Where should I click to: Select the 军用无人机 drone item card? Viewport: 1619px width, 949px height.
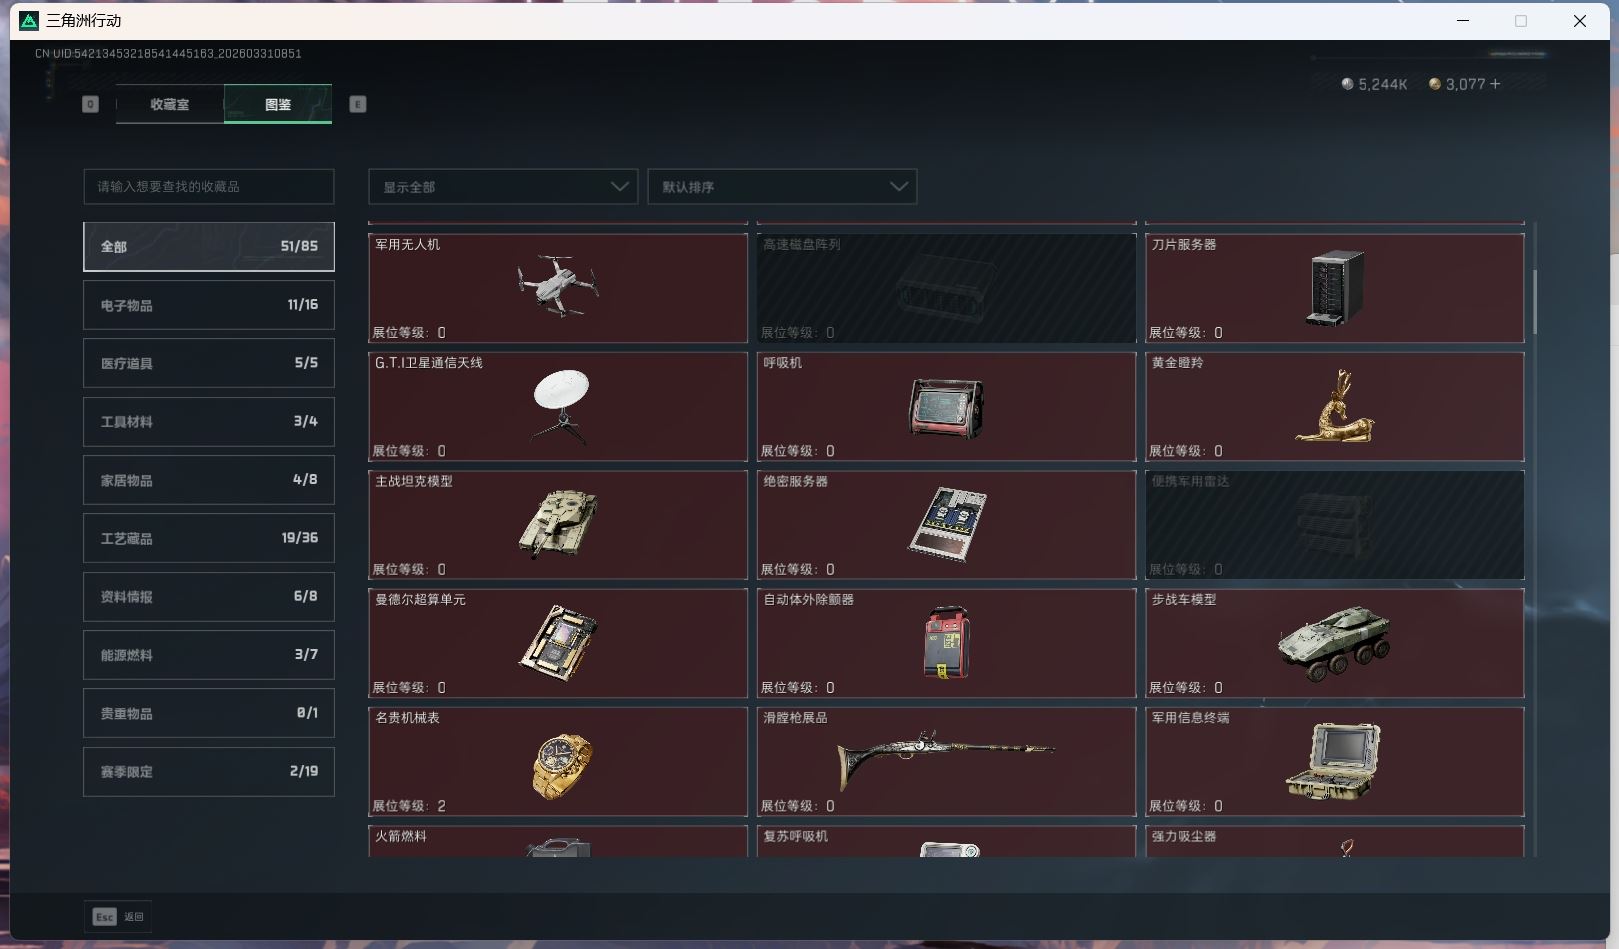(557, 288)
